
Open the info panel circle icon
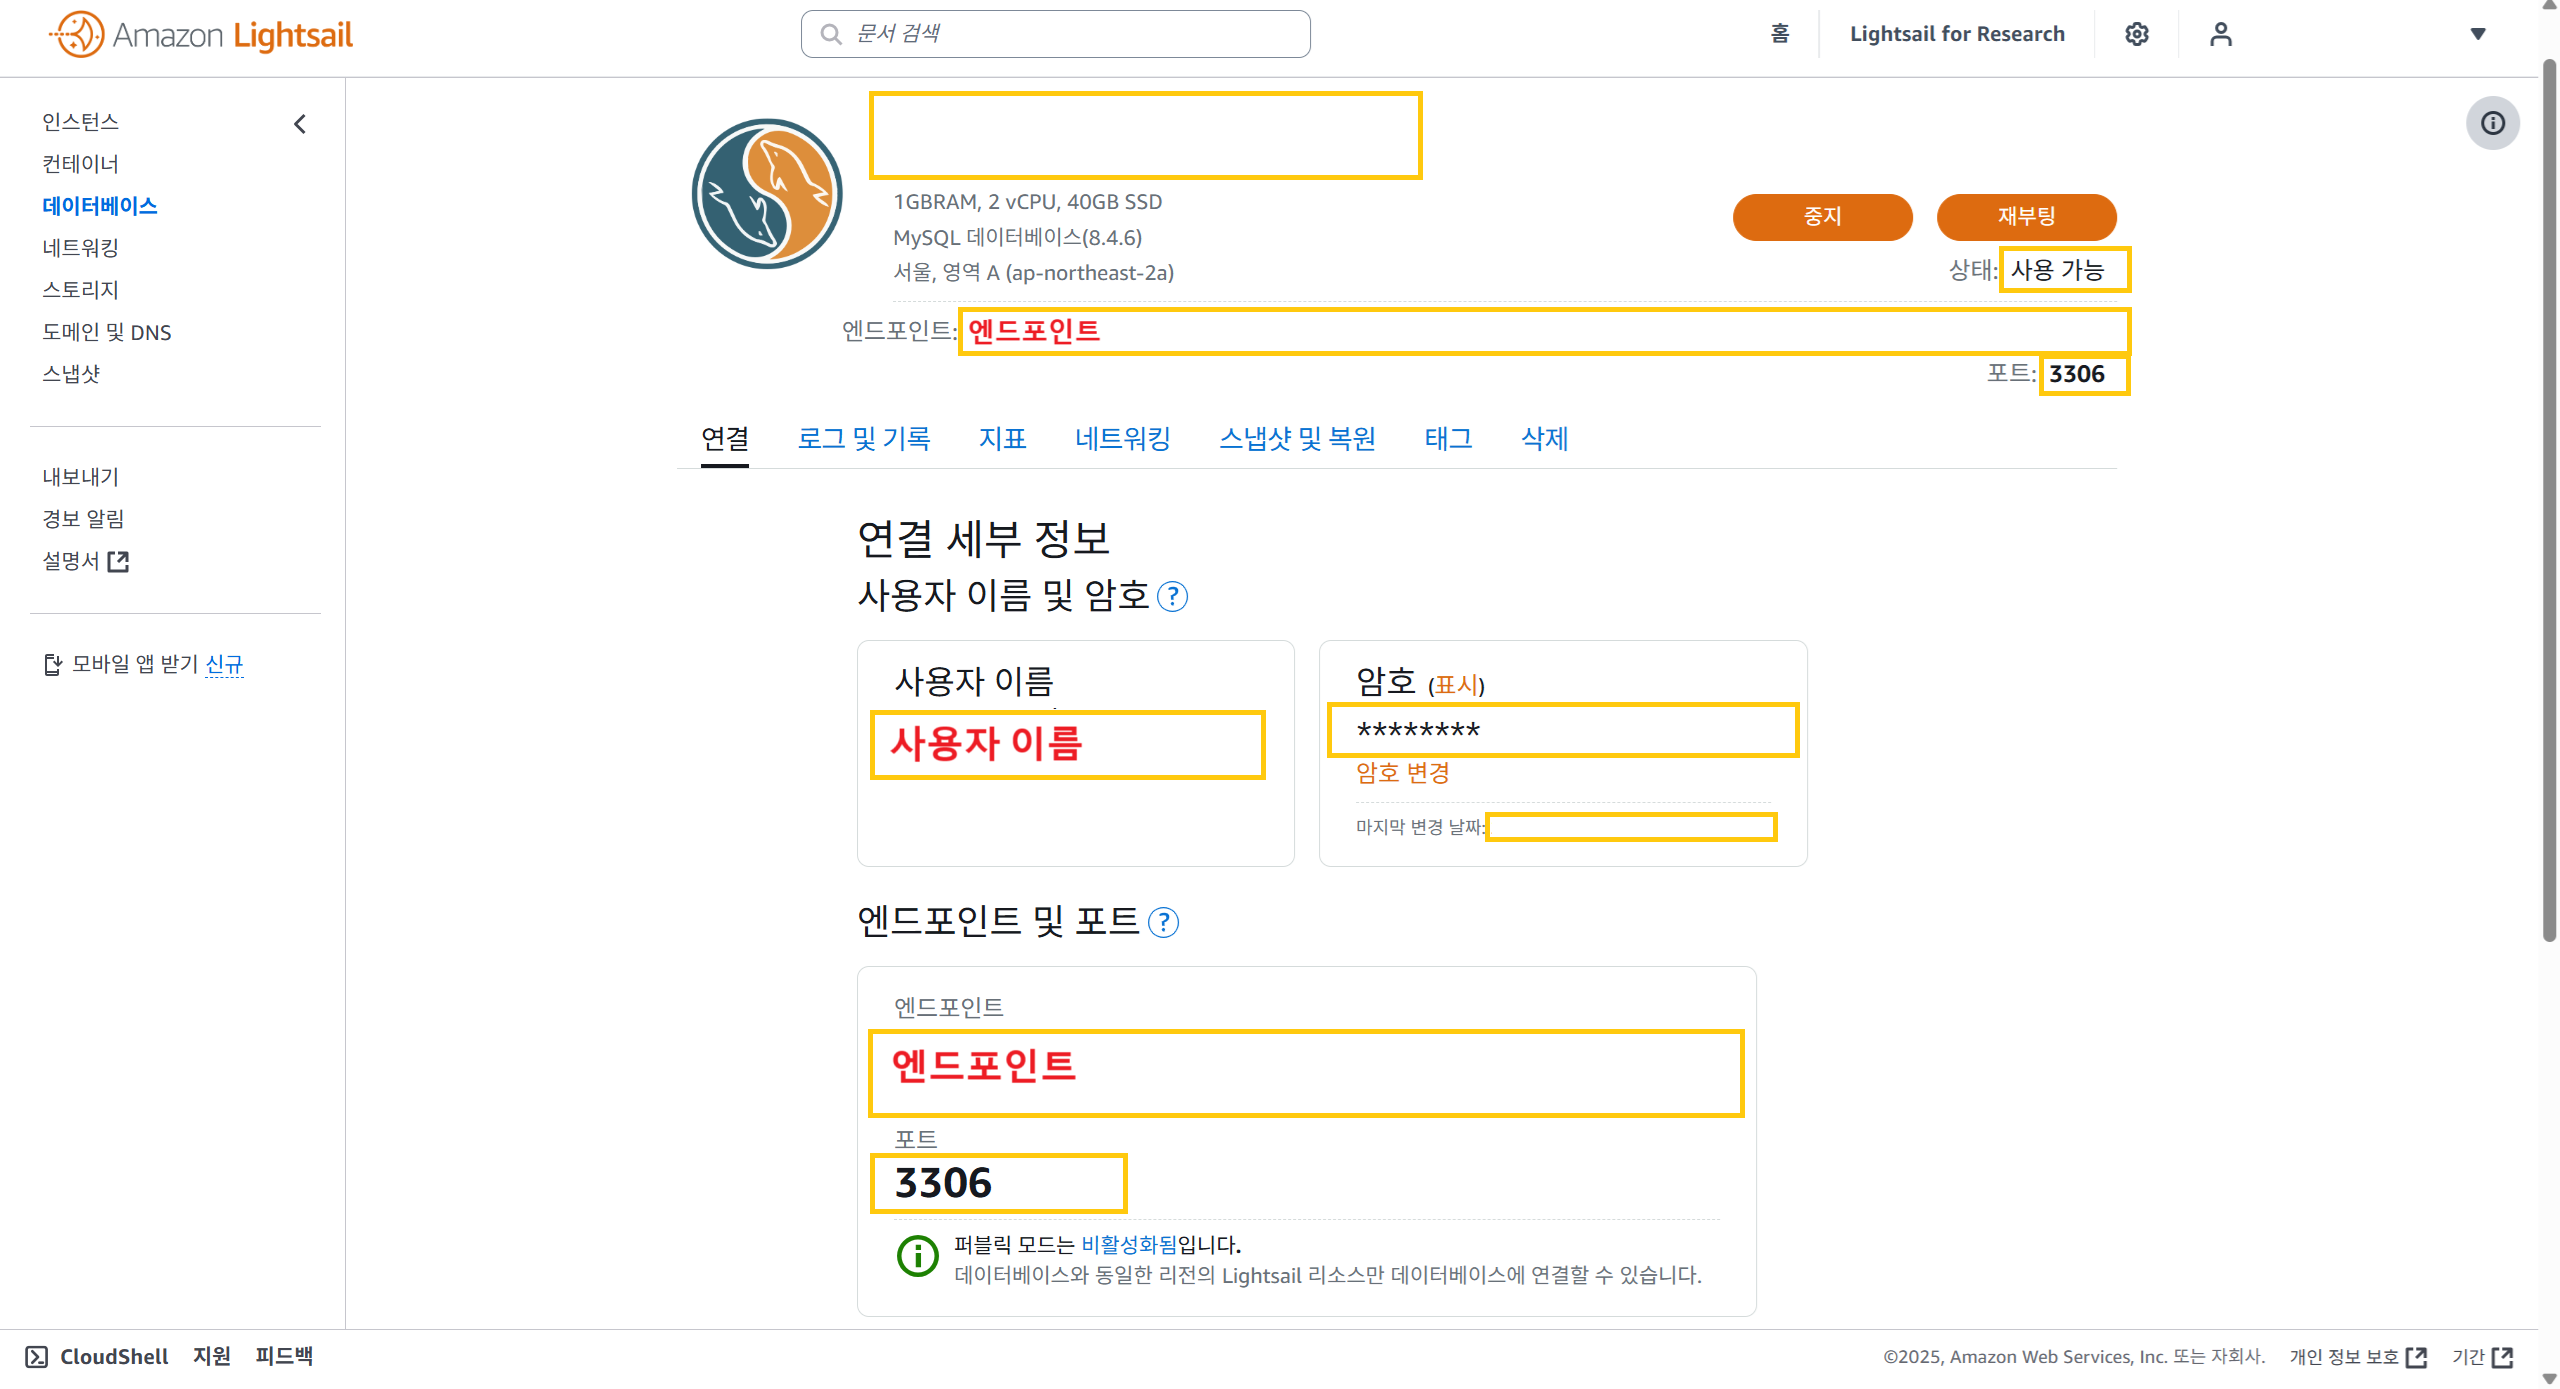(x=2492, y=123)
